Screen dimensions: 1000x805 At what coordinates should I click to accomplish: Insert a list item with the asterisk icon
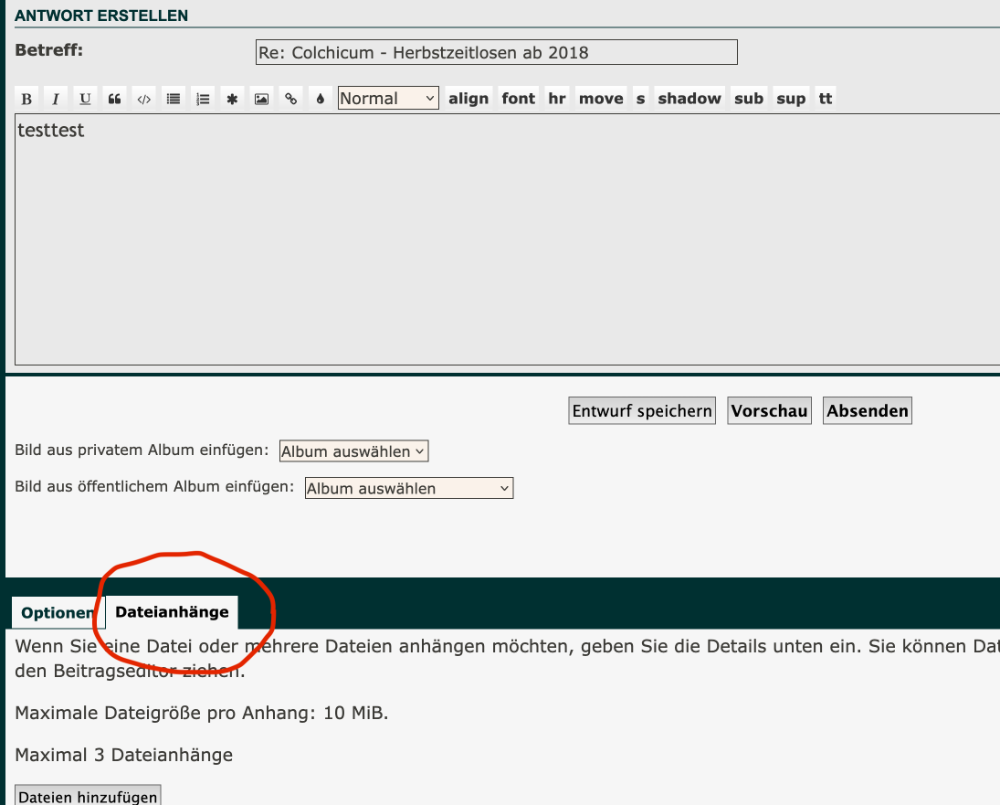232,98
